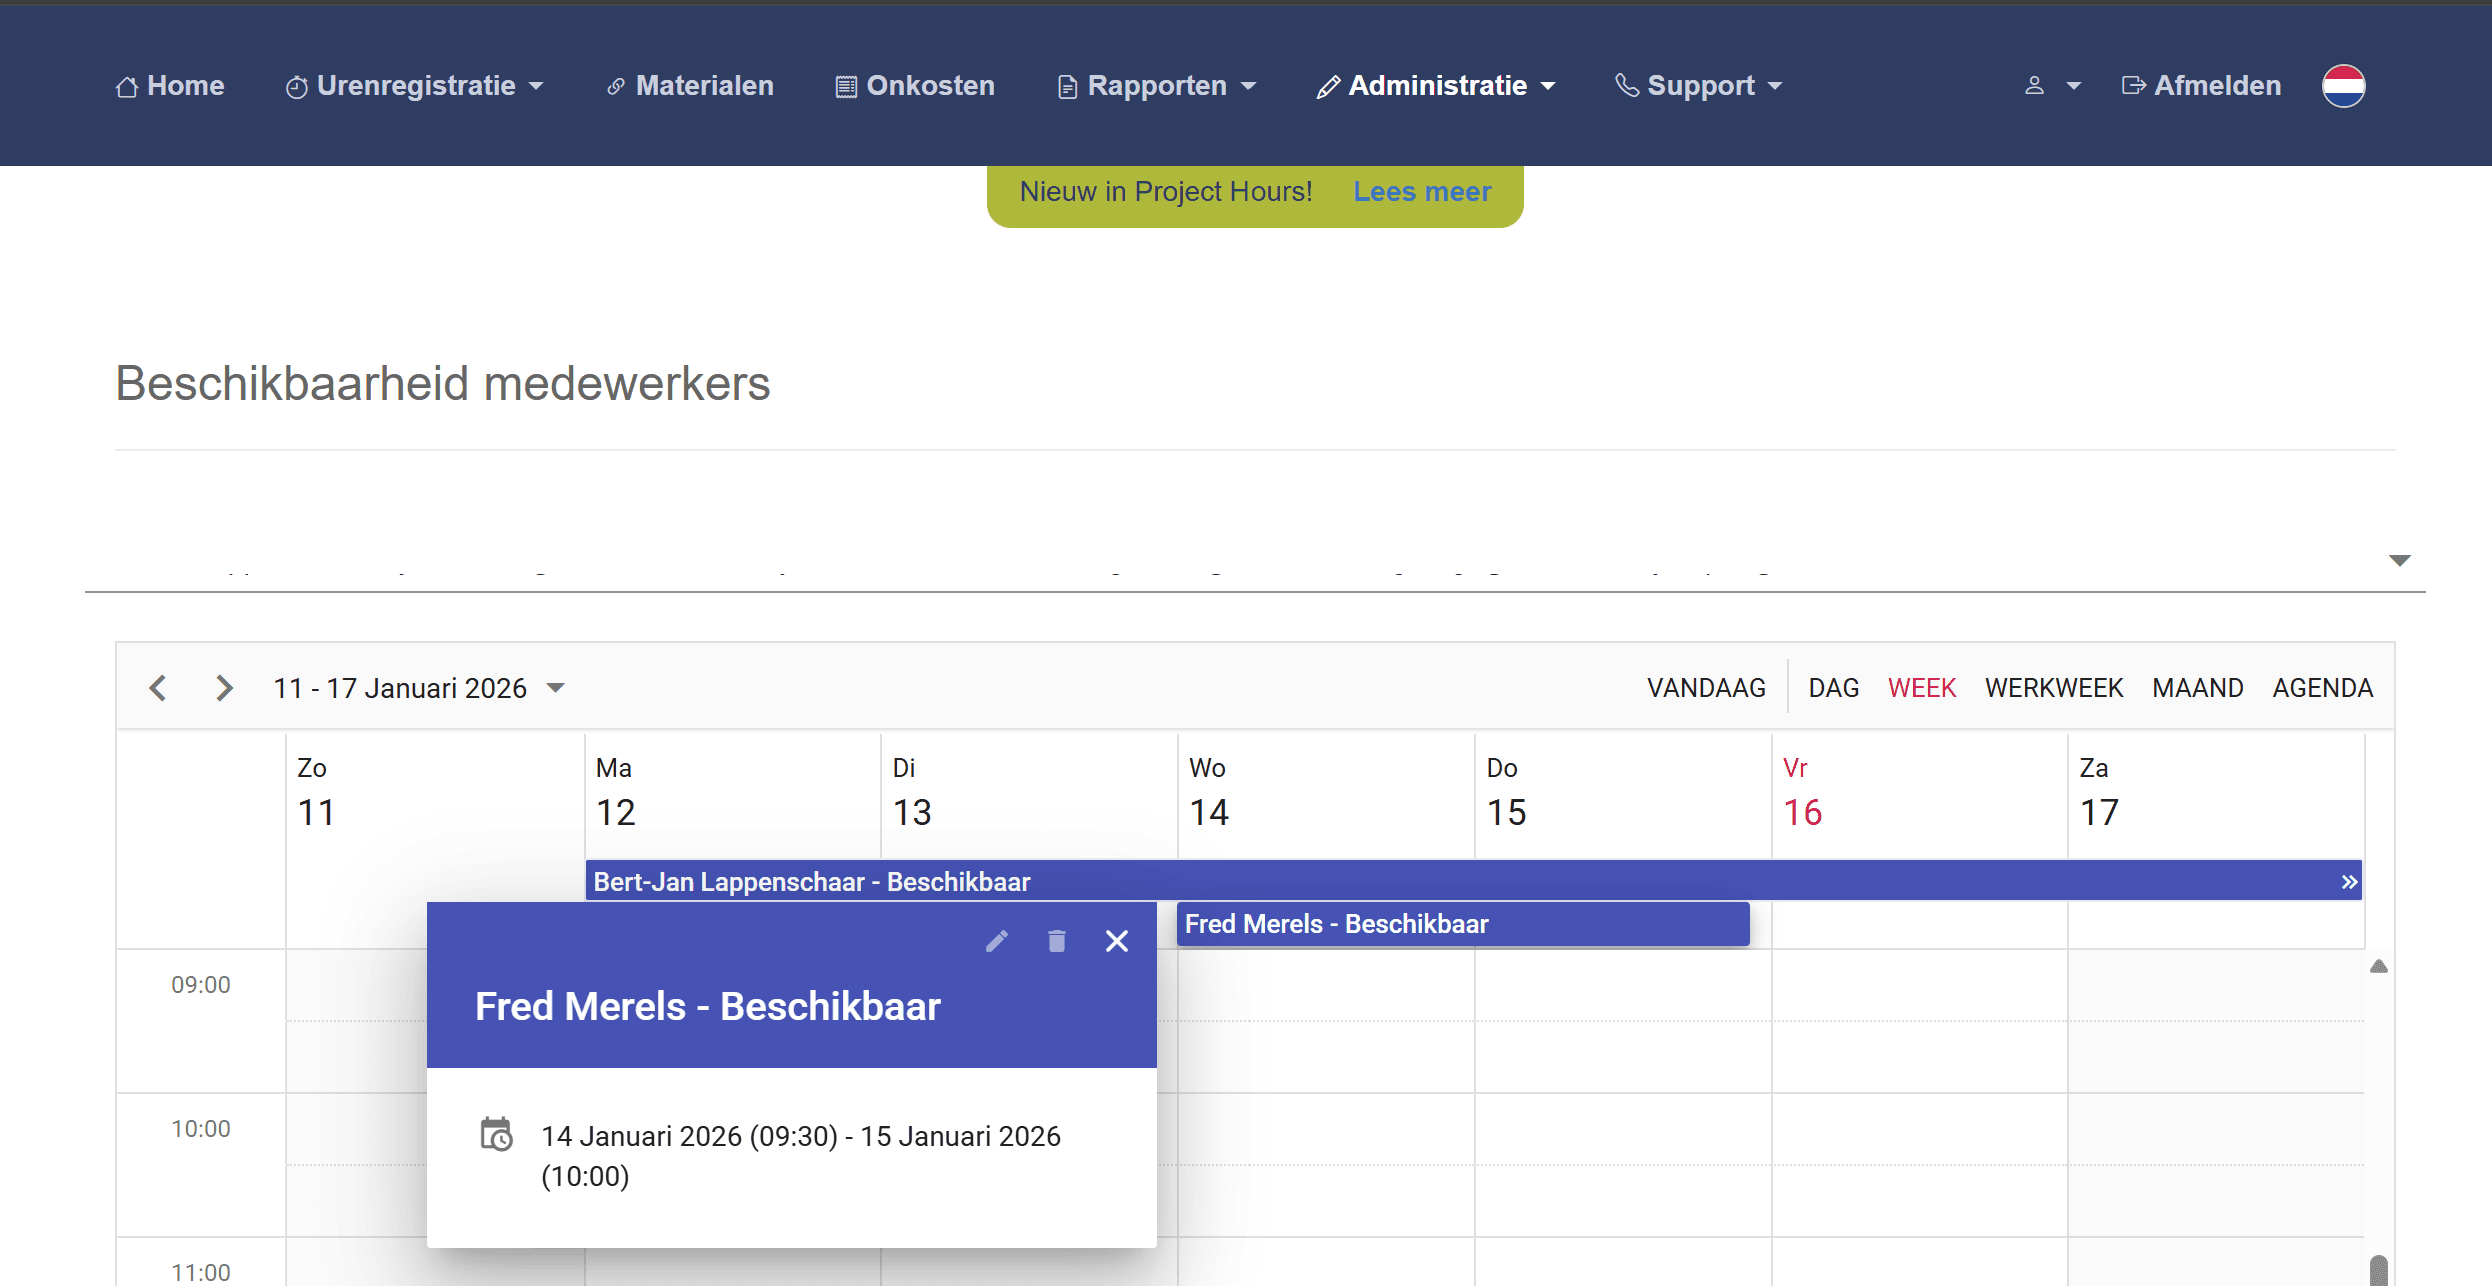The width and height of the screenshot is (2492, 1286).
Task: Jump to today with the VANDAAG button
Action: pos(1706,687)
